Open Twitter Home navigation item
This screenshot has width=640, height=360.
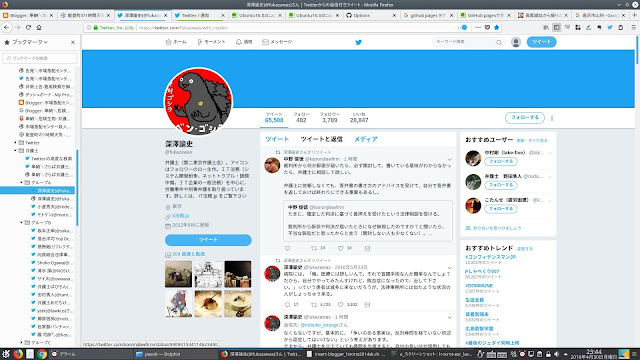coord(176,42)
